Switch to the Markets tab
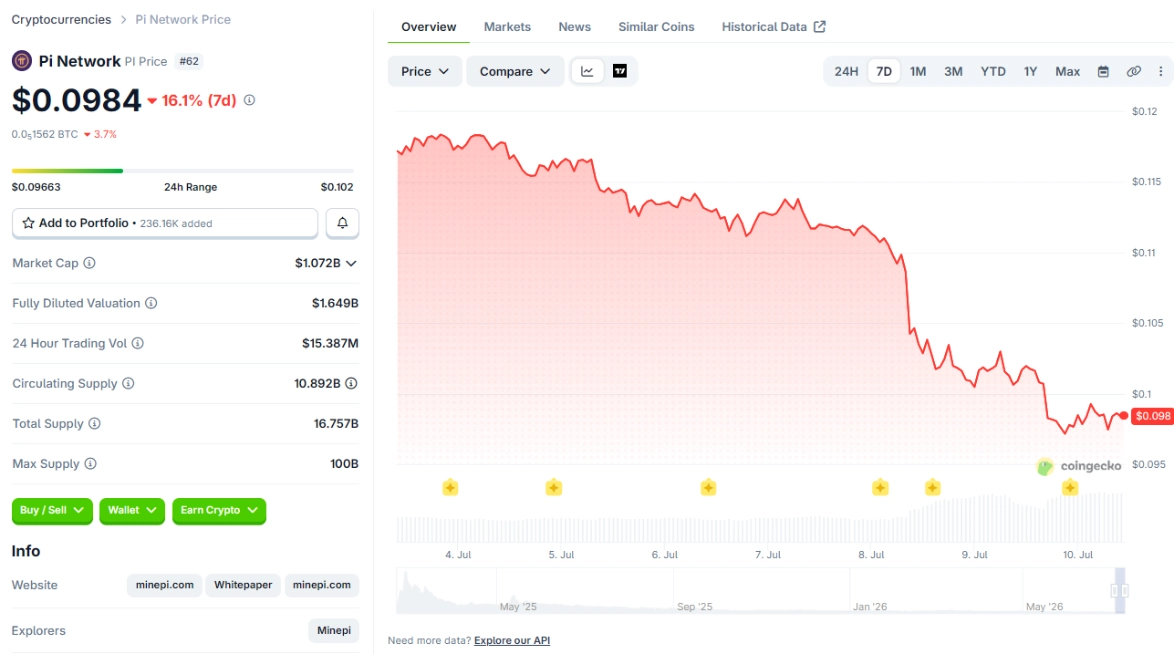This screenshot has height=654, width=1174. (507, 27)
